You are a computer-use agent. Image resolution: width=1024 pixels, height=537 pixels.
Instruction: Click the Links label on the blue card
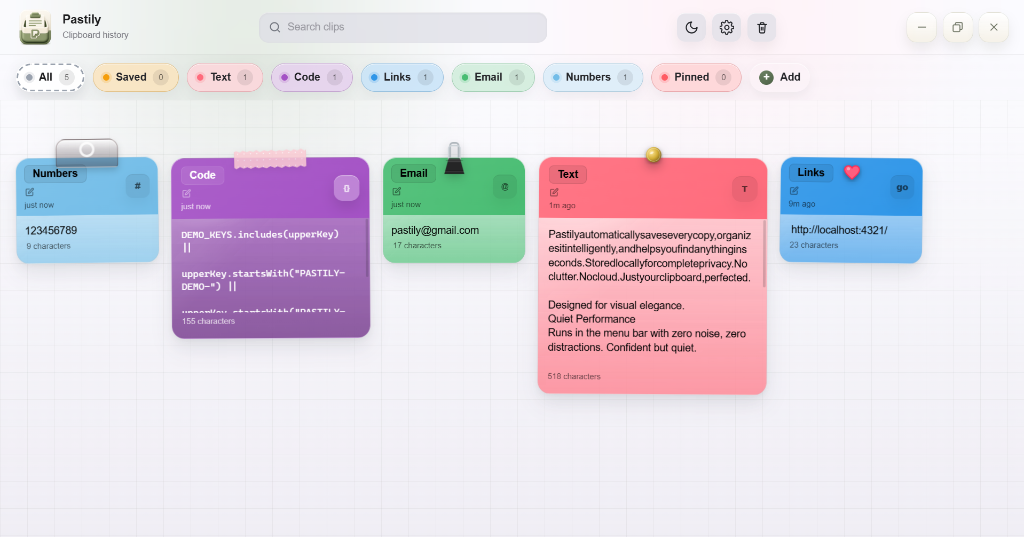[x=810, y=172]
